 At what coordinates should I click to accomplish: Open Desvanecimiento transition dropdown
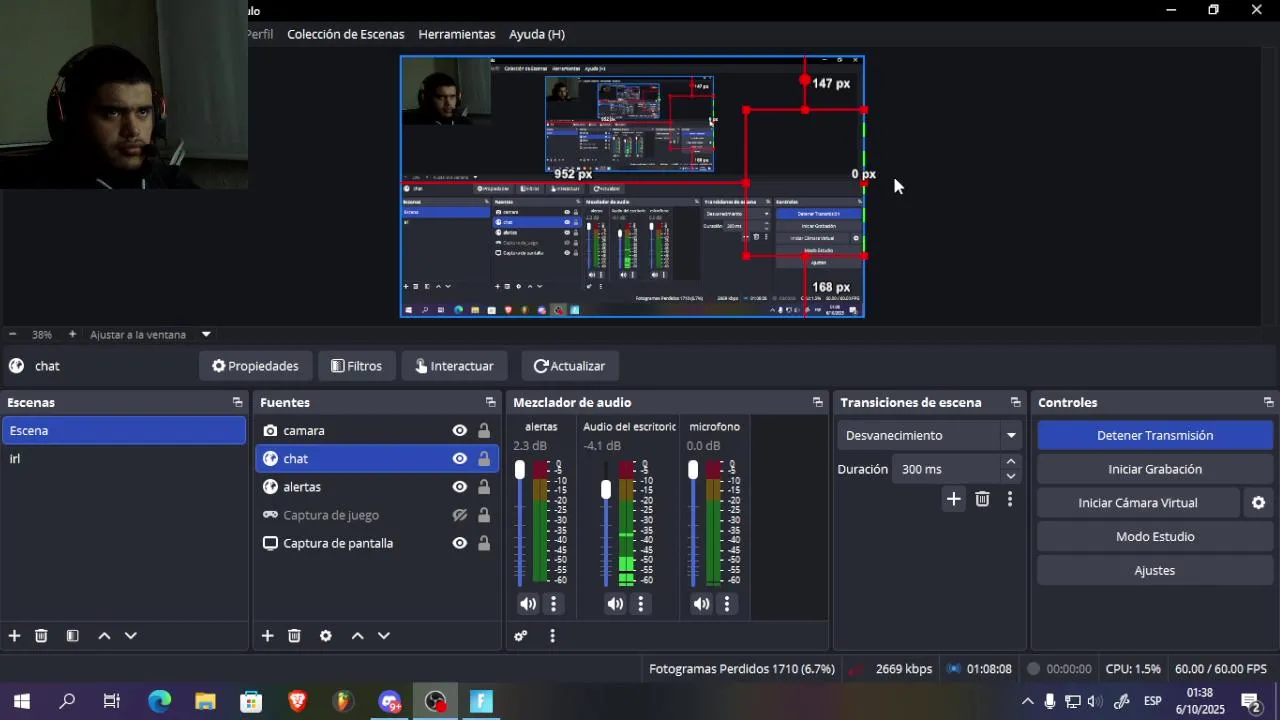[930, 435]
